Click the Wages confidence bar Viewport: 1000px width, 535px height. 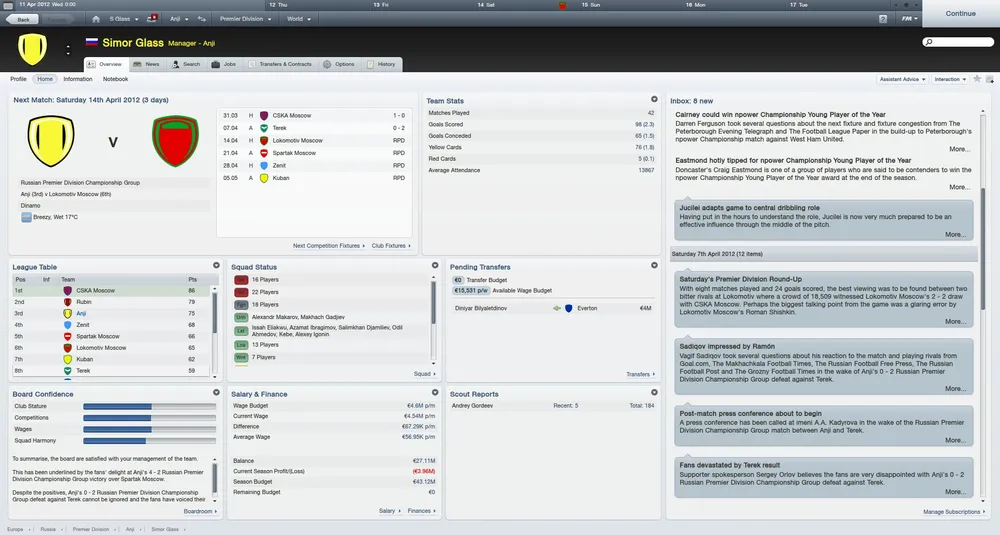click(149, 429)
